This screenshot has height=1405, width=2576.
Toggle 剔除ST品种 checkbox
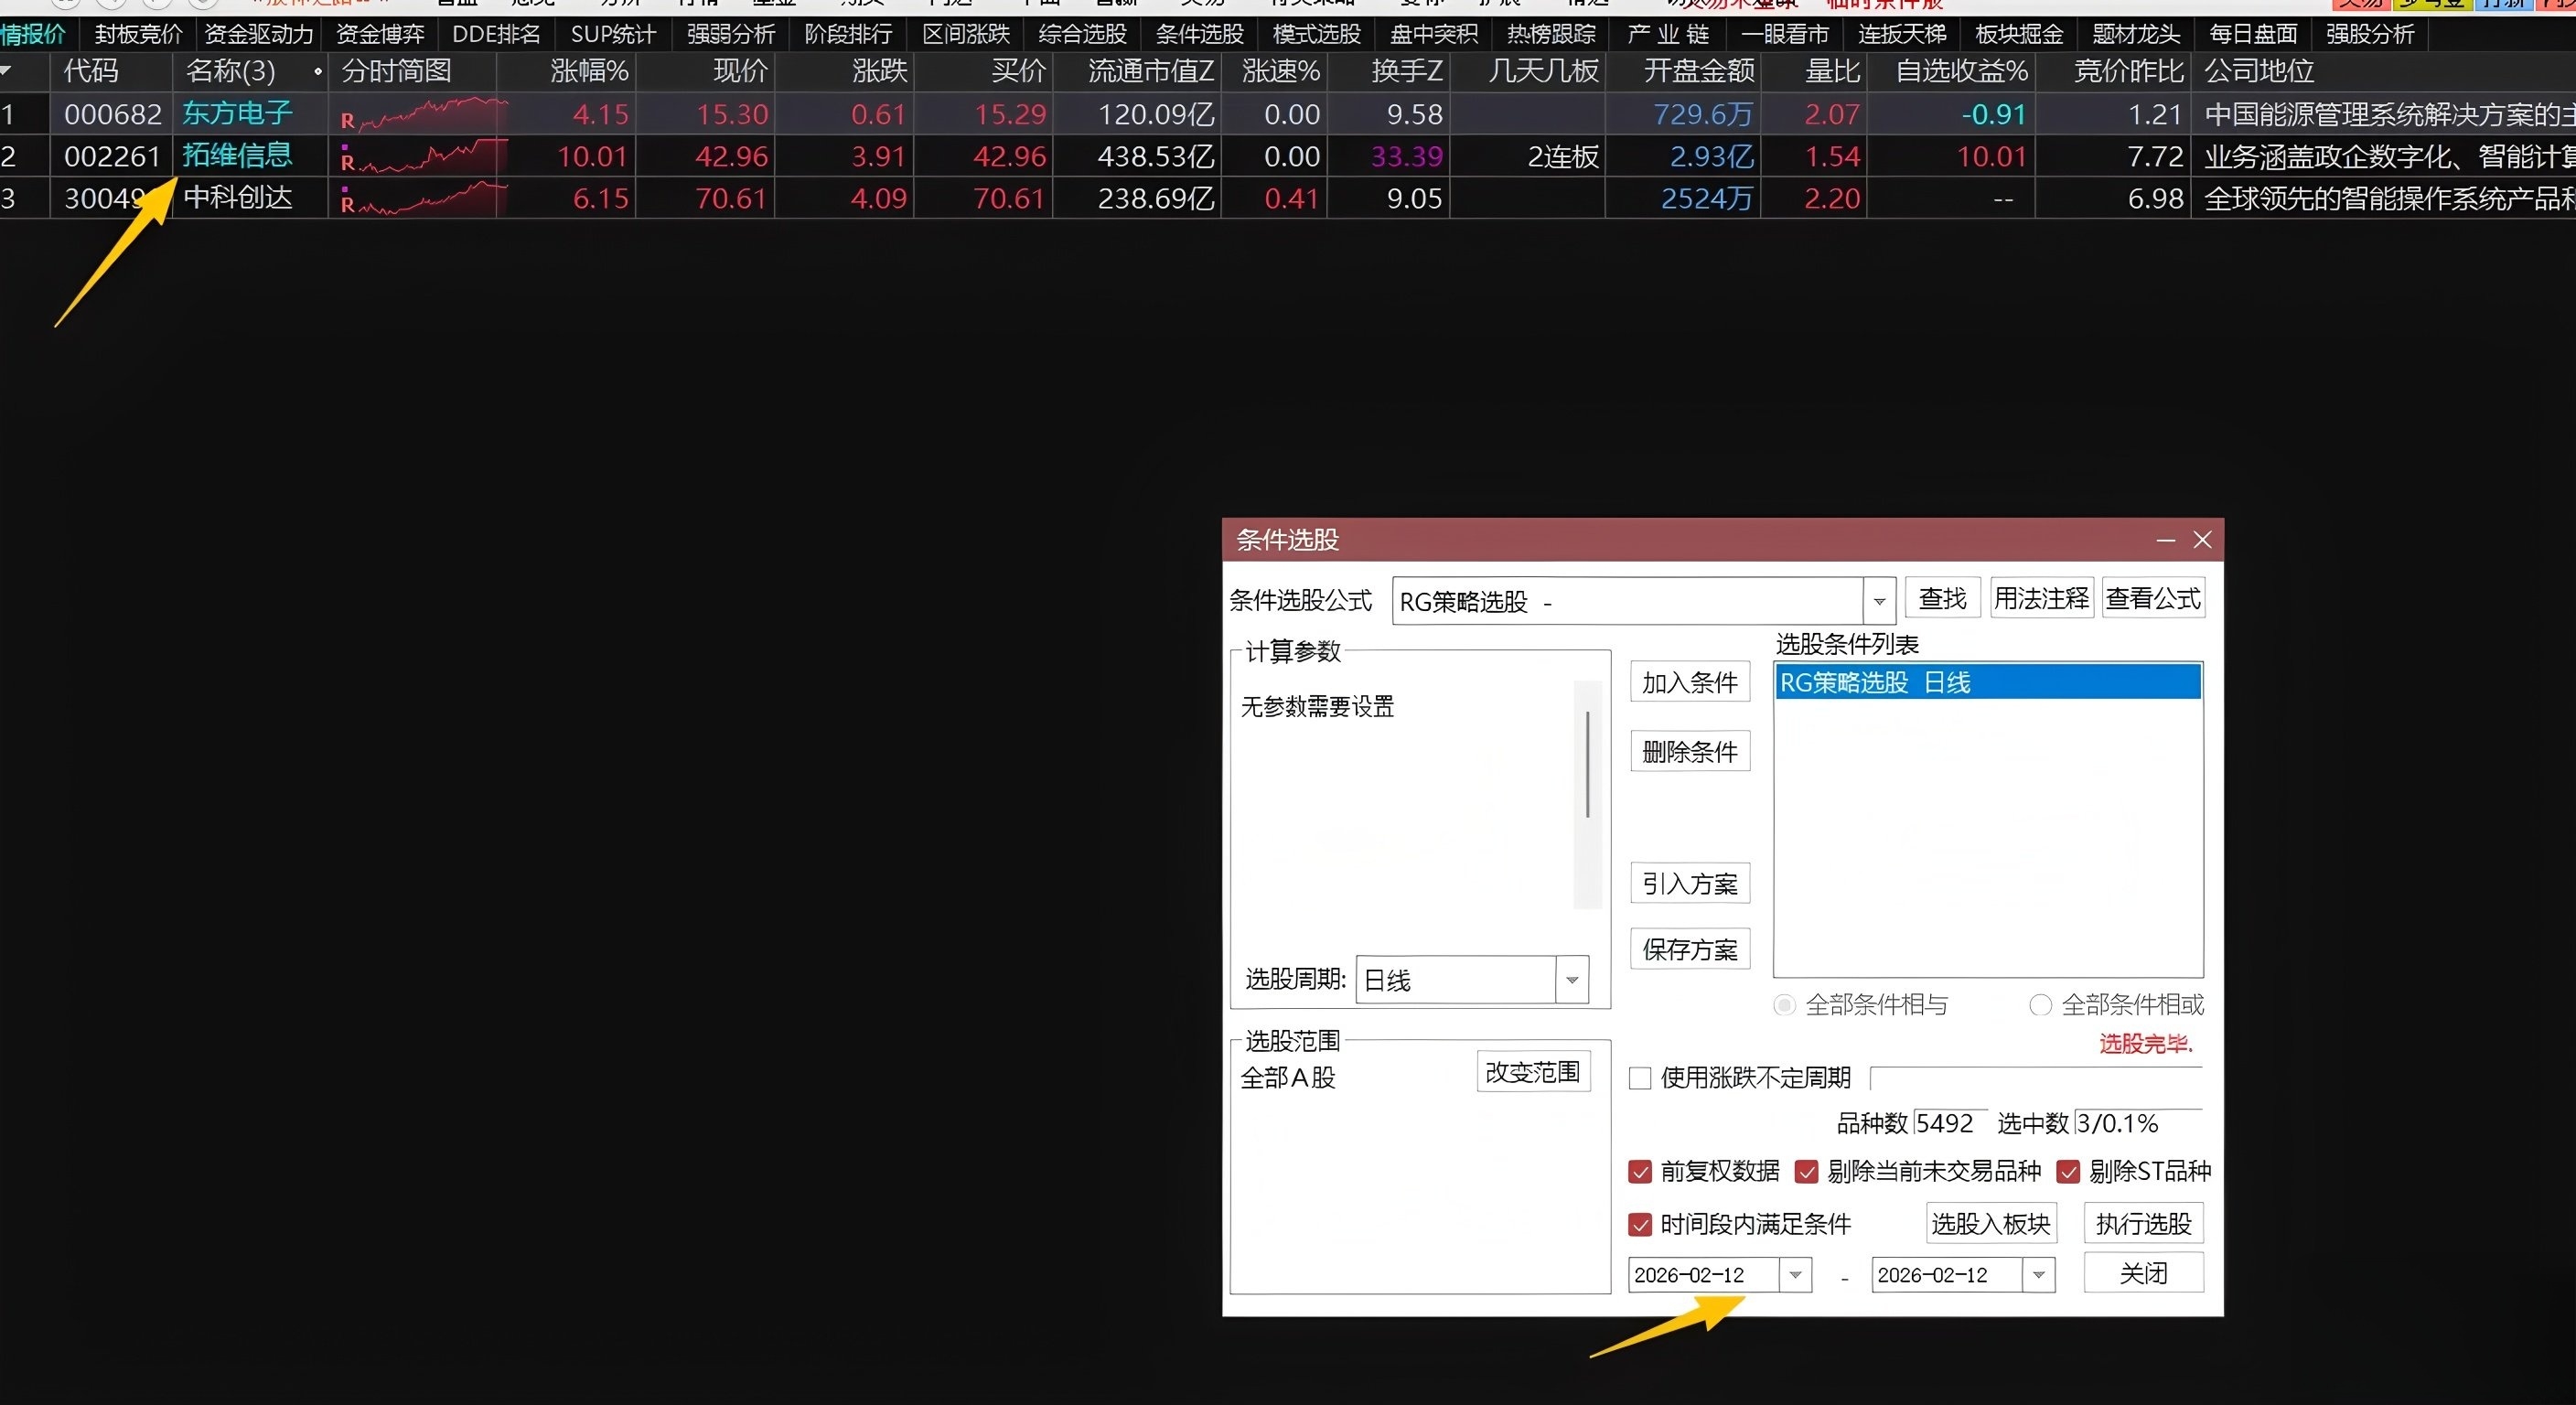tap(2068, 1171)
